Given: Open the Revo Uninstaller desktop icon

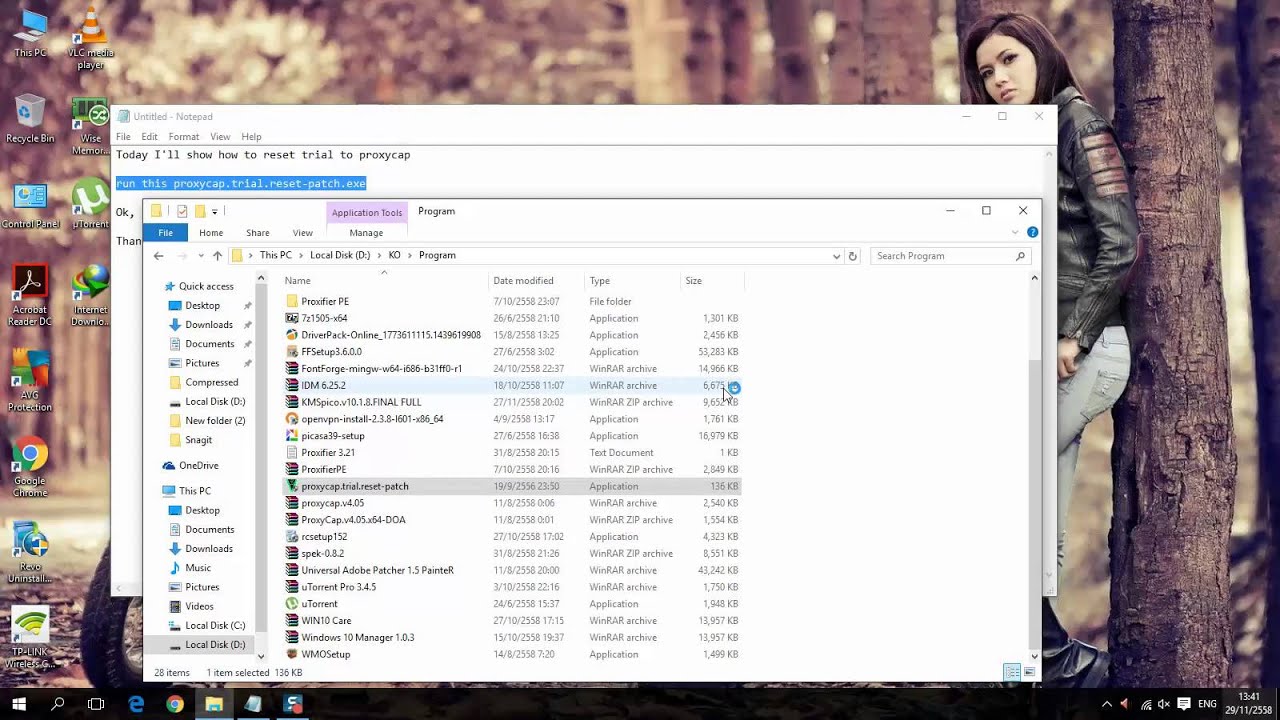Looking at the screenshot, I should pos(30,553).
